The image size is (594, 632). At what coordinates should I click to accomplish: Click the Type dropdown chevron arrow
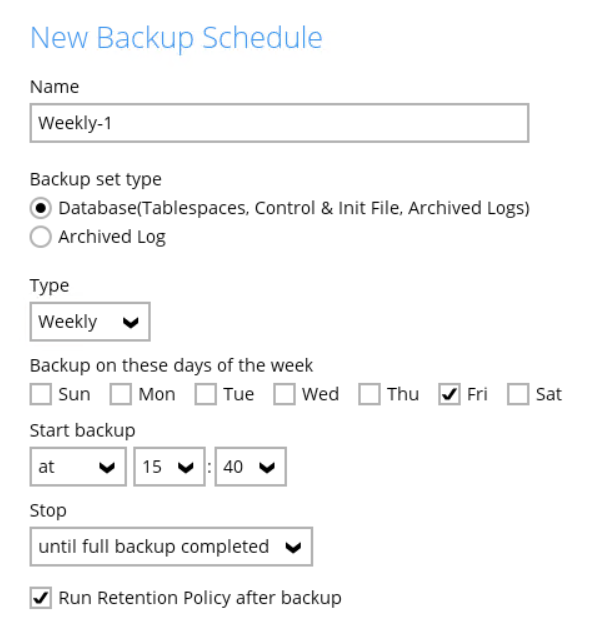pos(131,322)
